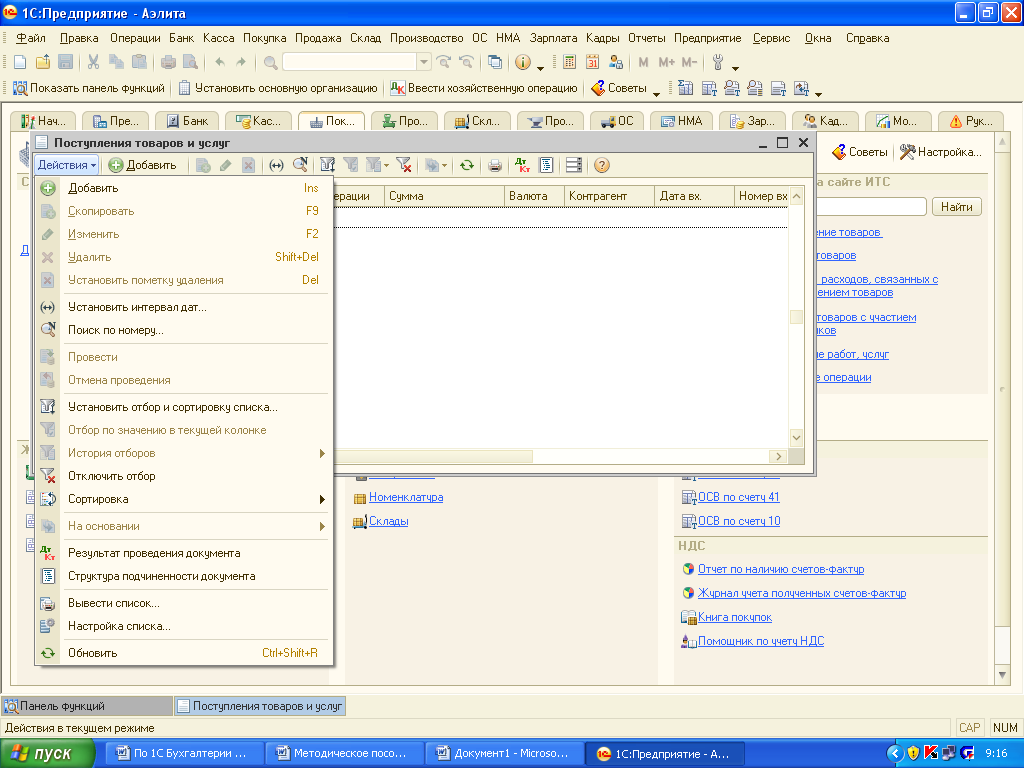The width and height of the screenshot is (1024, 768).
Task: Choose Настройка списка menu item
Action: coord(184,626)
